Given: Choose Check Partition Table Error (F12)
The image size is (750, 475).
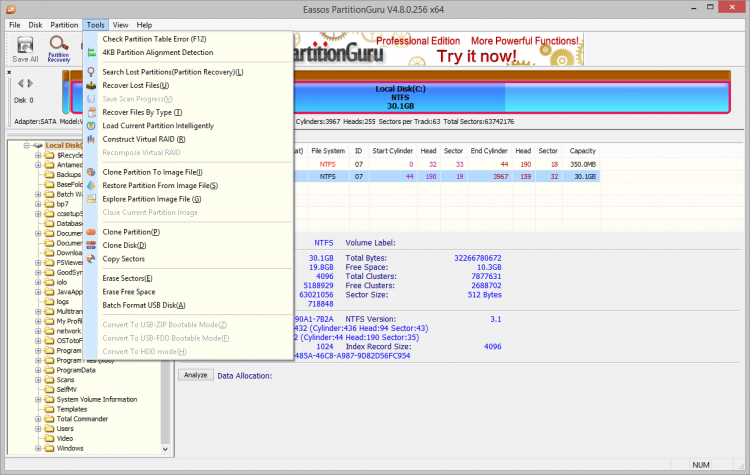Looking at the screenshot, I should click(188, 39).
